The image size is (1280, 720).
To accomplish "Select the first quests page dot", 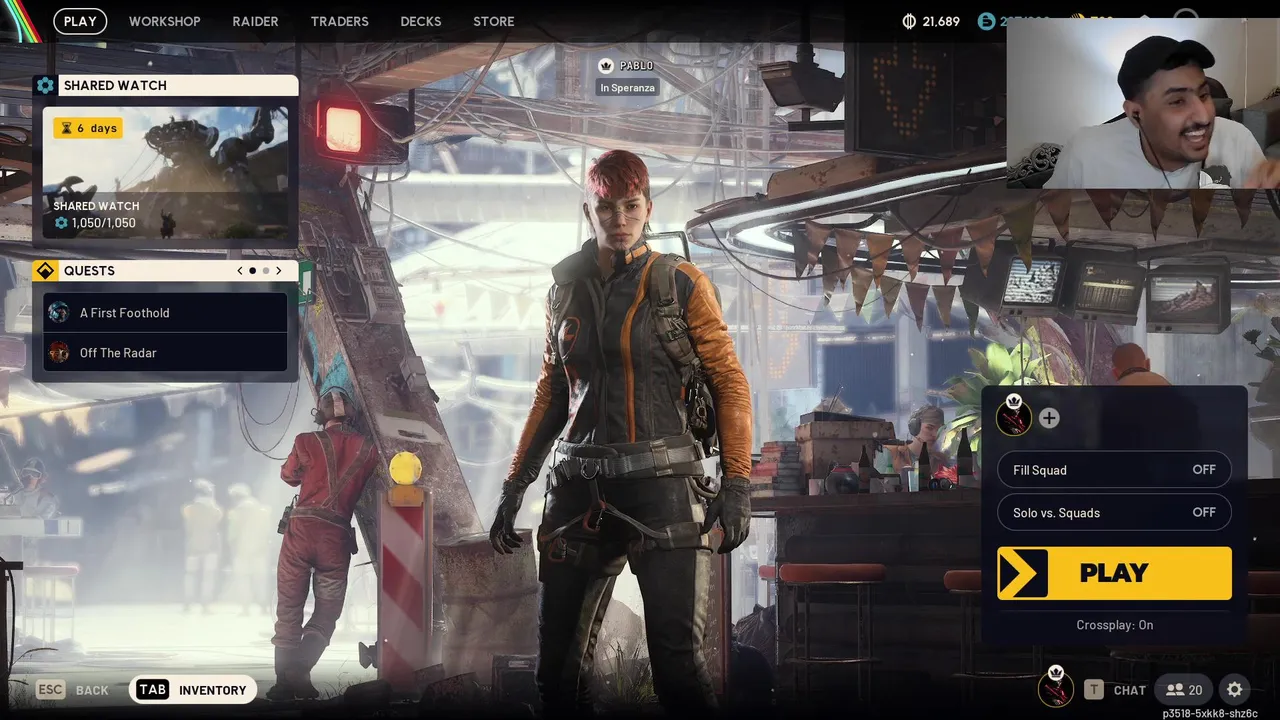I will [252, 271].
